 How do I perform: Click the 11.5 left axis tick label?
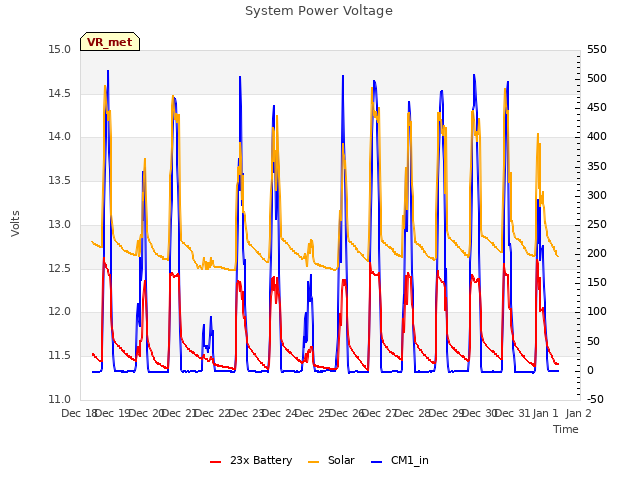tap(60, 356)
